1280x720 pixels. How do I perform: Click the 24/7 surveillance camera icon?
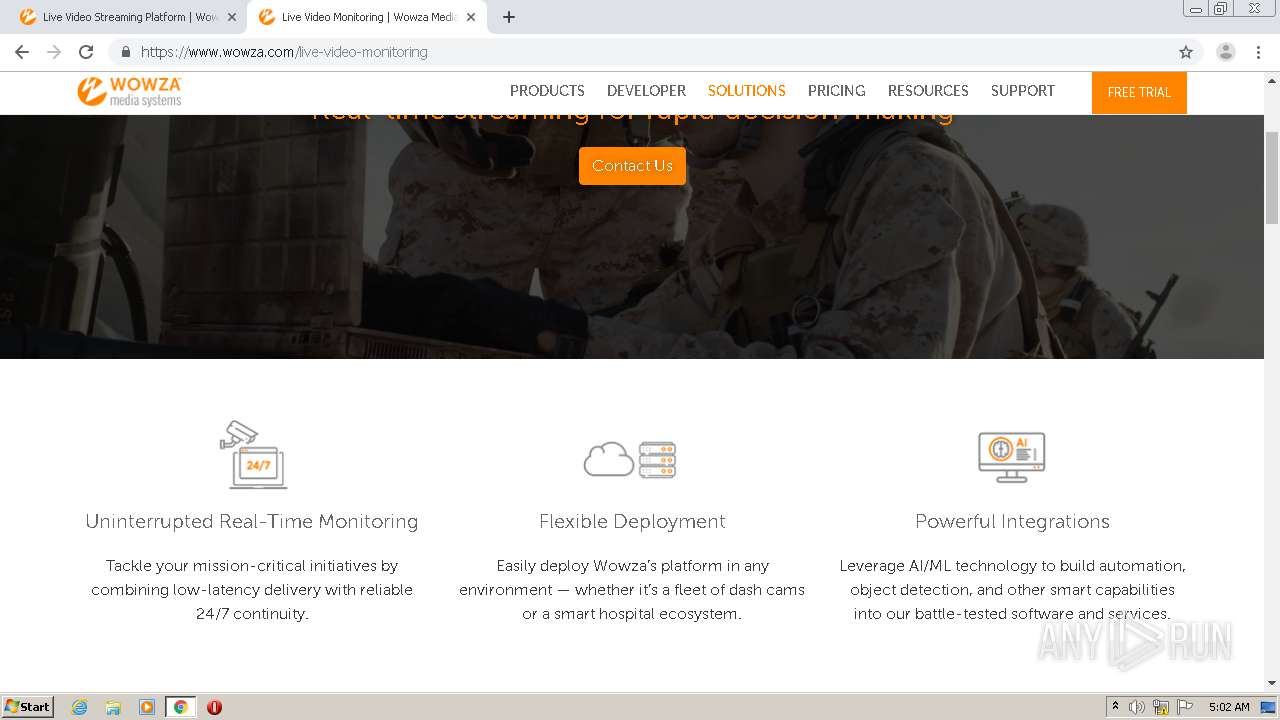tap(253, 454)
